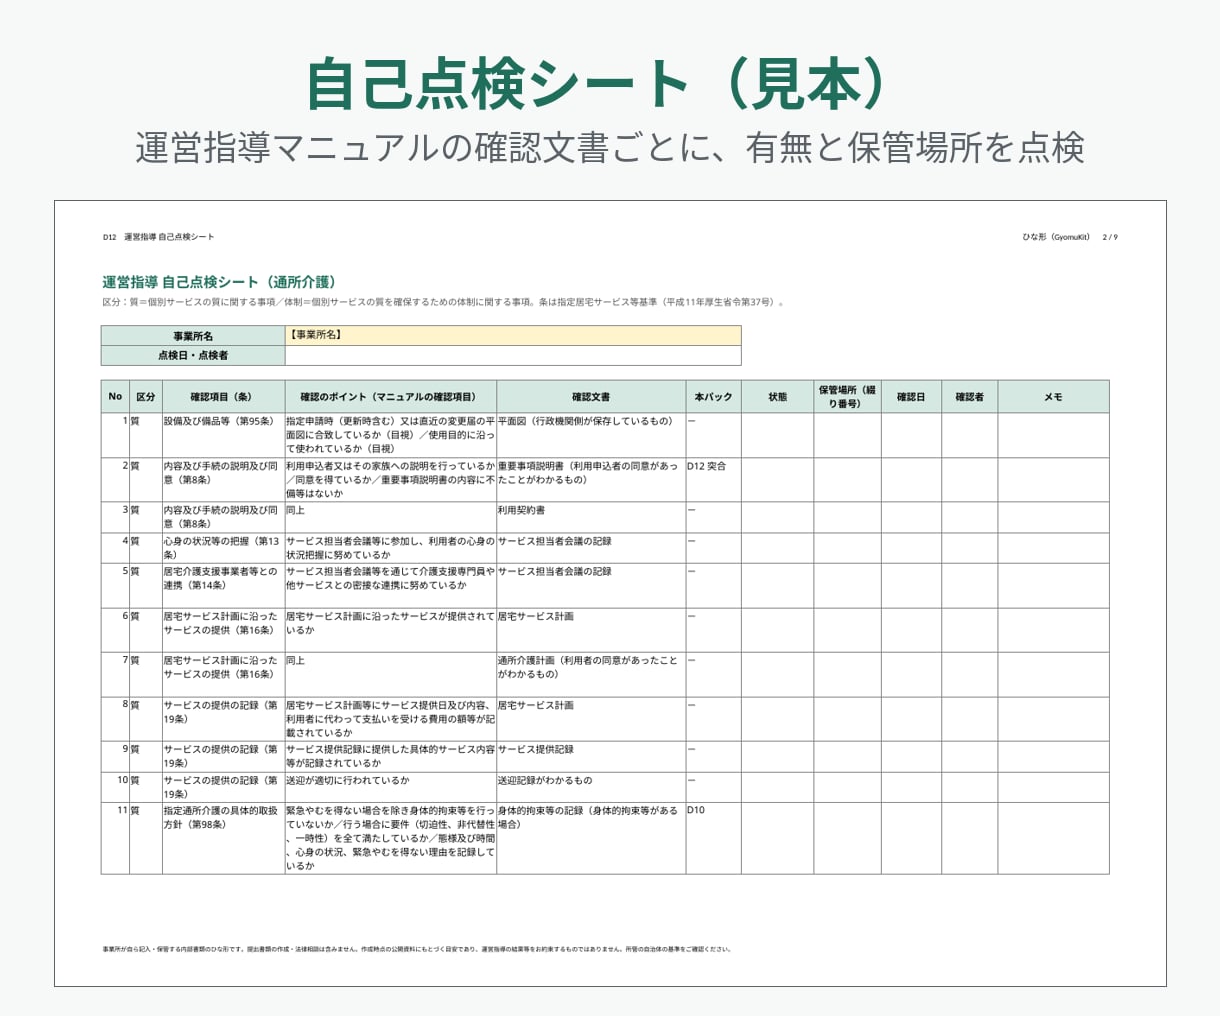Image resolution: width=1220 pixels, height=1016 pixels.
Task: Click row number 10 in the No column
Action: pos(115,787)
